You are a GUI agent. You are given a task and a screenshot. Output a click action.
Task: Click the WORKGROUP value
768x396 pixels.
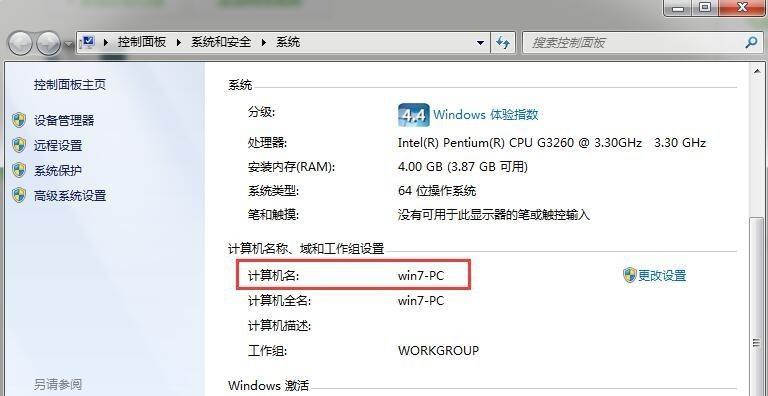click(438, 350)
